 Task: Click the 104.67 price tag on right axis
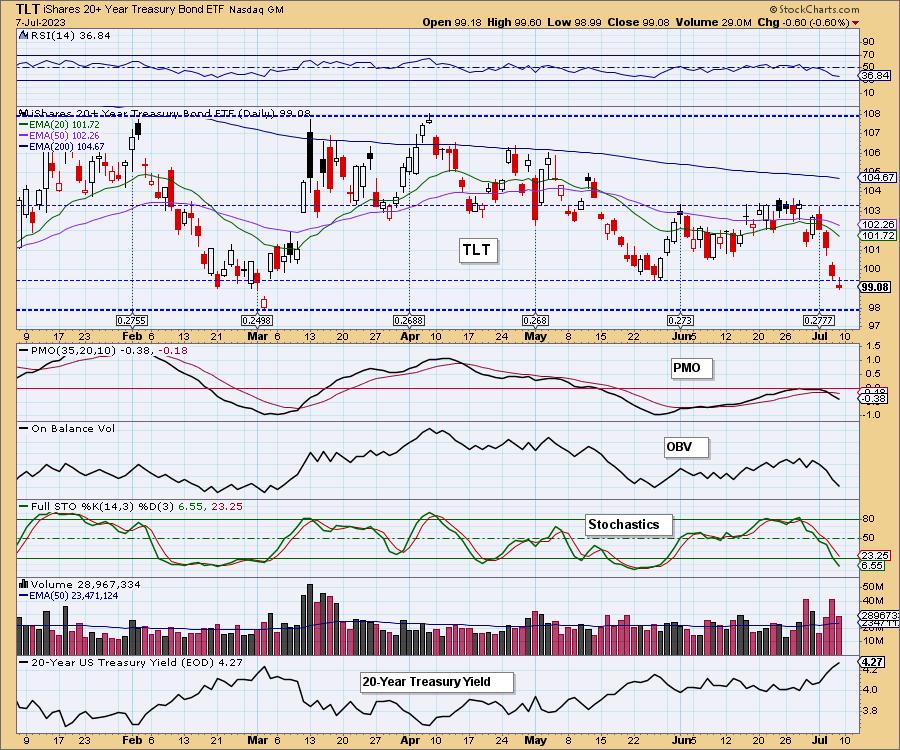pos(878,178)
